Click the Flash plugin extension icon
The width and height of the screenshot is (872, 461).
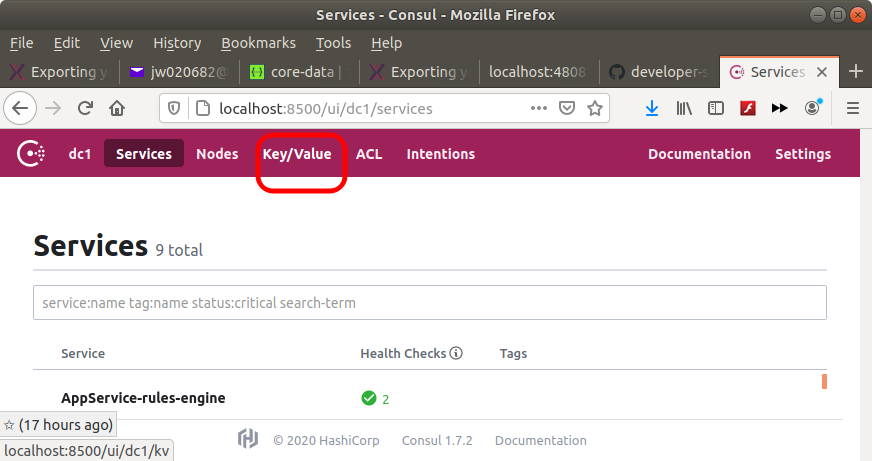coord(748,108)
